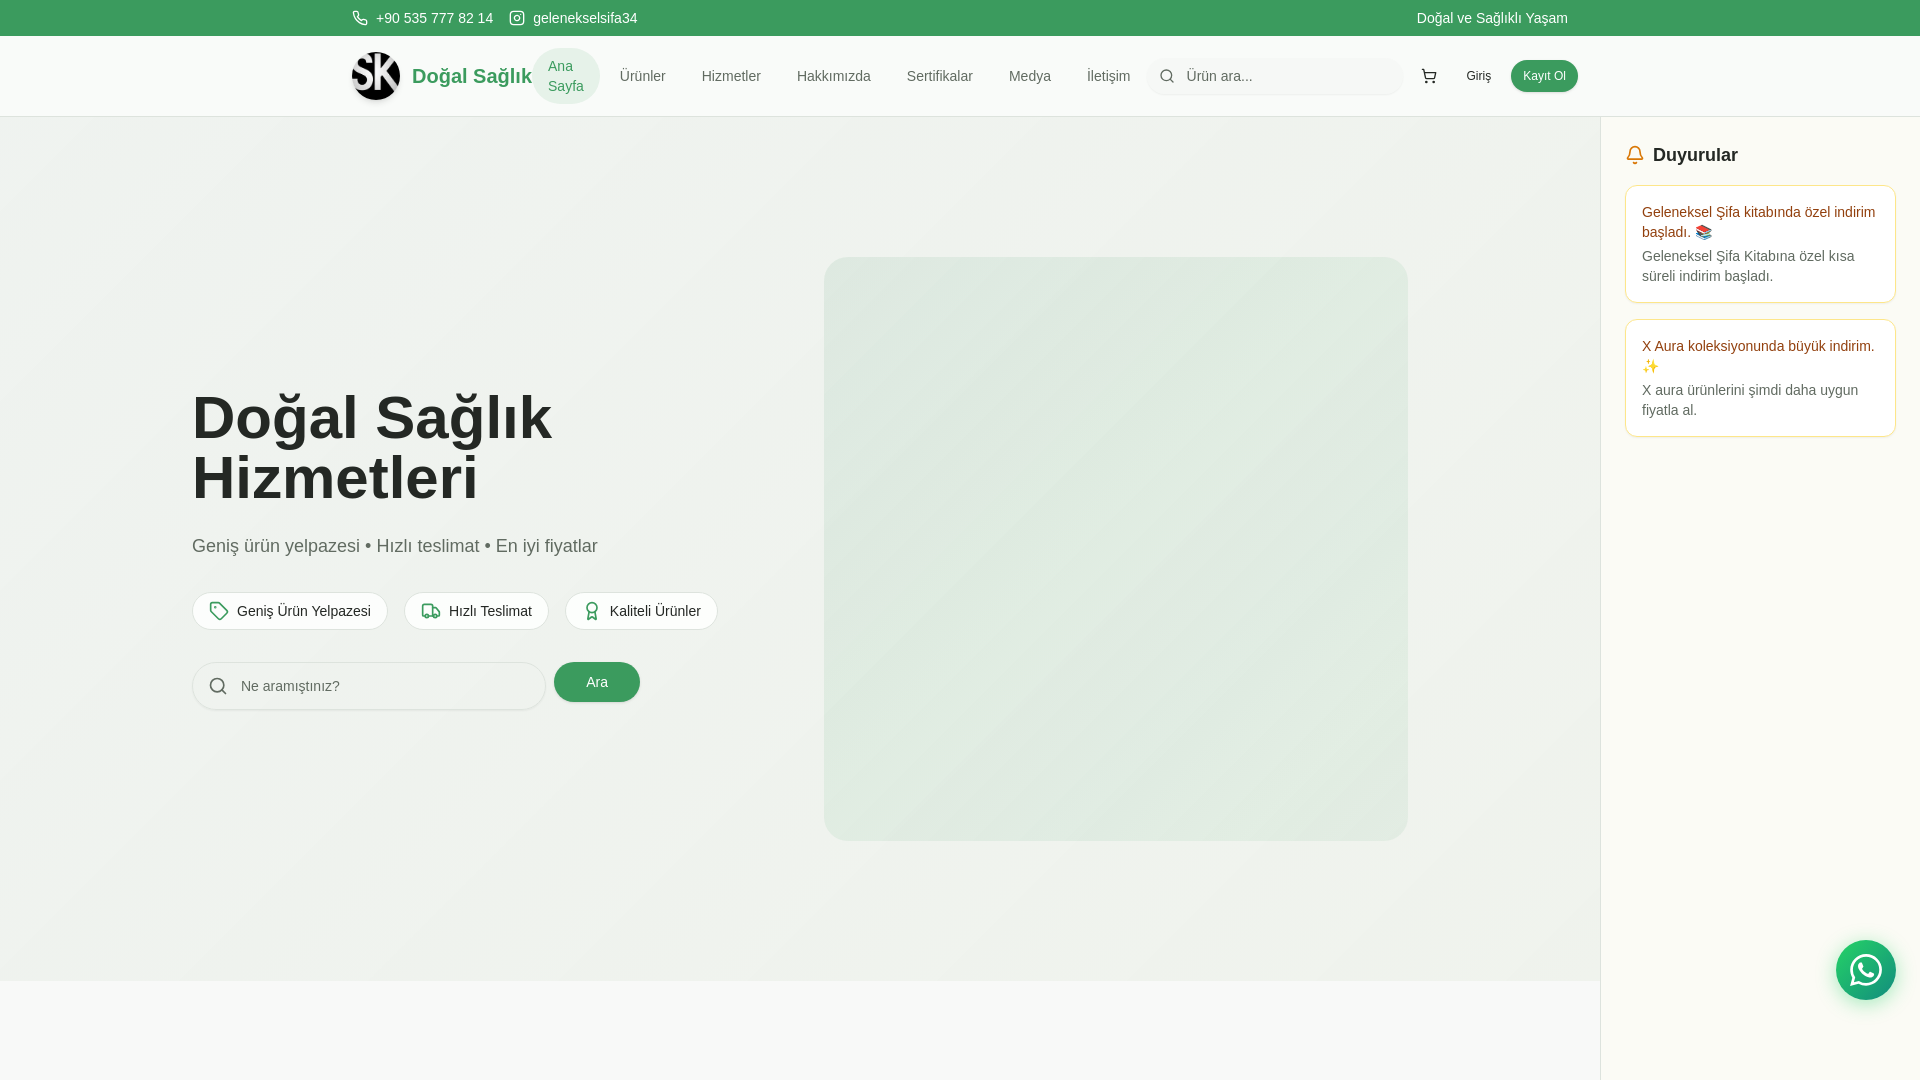
Task: Open the WhatsApp chat floating button
Action: [1866, 970]
